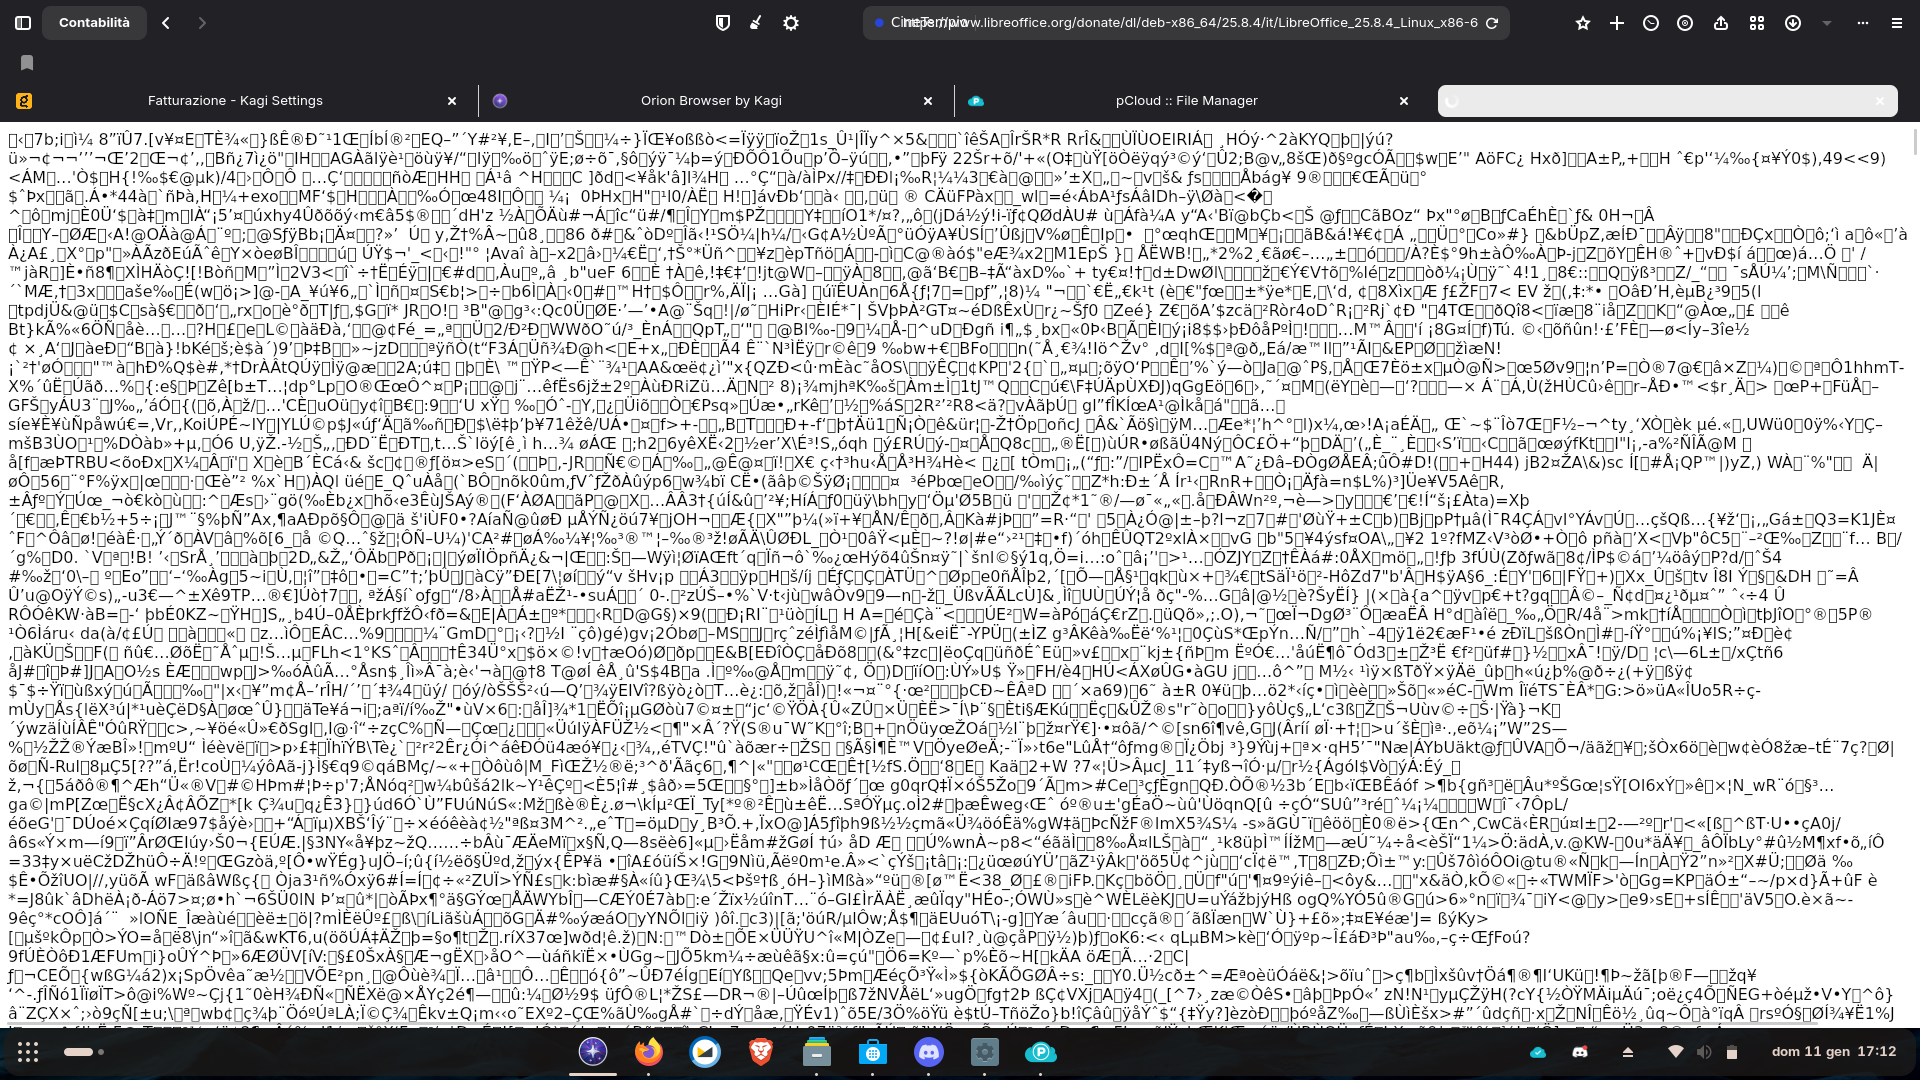1920x1080 pixels.
Task: Open the file manager dock icon
Action: pos(817,1052)
